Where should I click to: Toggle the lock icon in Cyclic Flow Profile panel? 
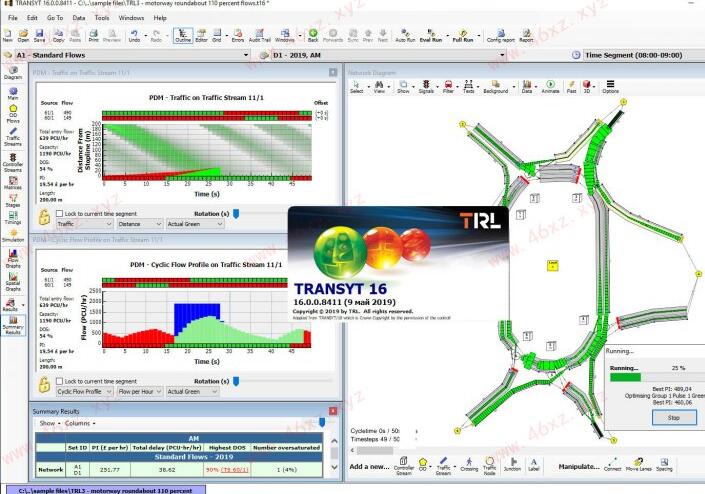tap(44, 385)
